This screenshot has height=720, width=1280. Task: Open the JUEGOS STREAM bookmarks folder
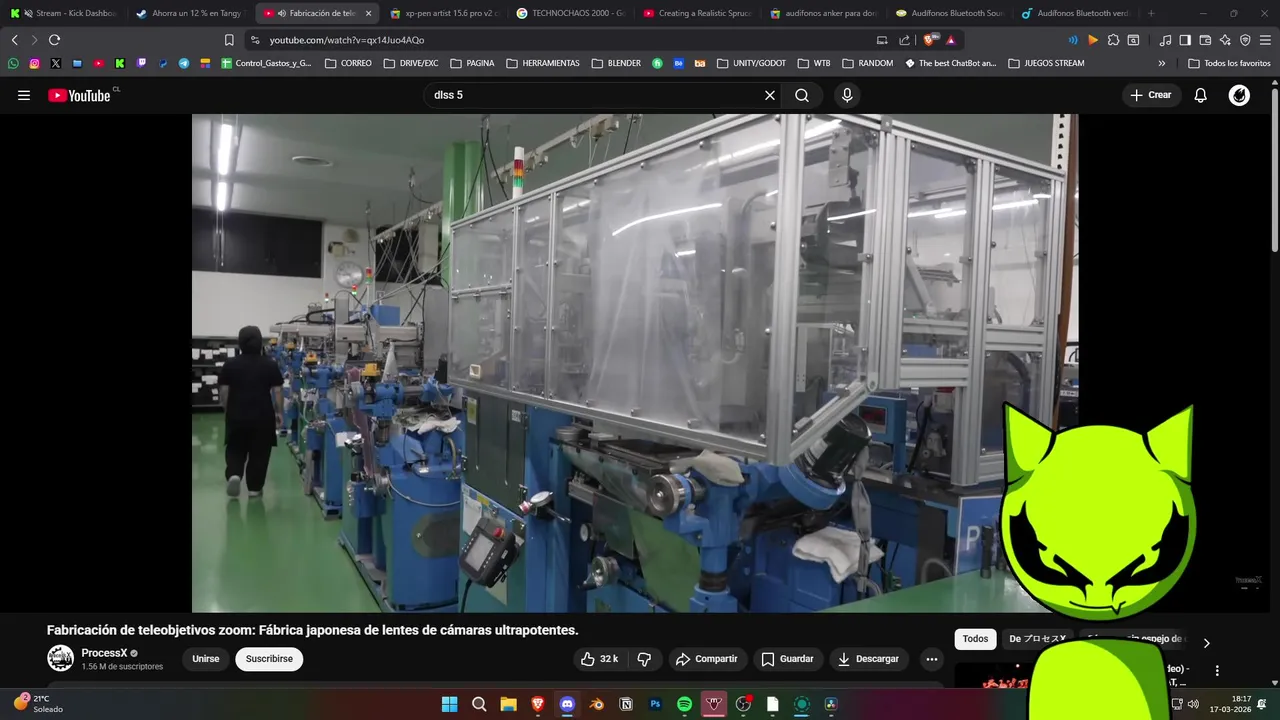coord(1046,63)
